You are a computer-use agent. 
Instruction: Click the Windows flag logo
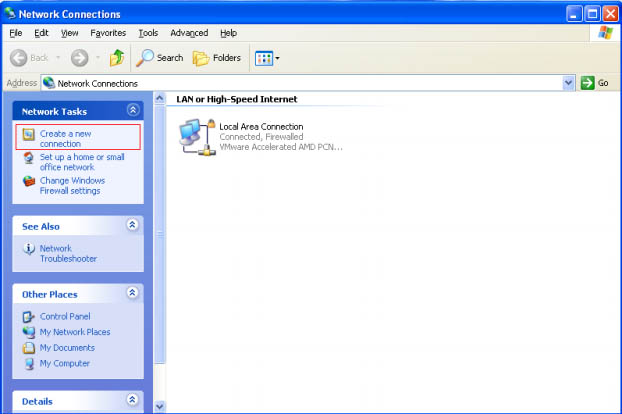click(x=605, y=33)
